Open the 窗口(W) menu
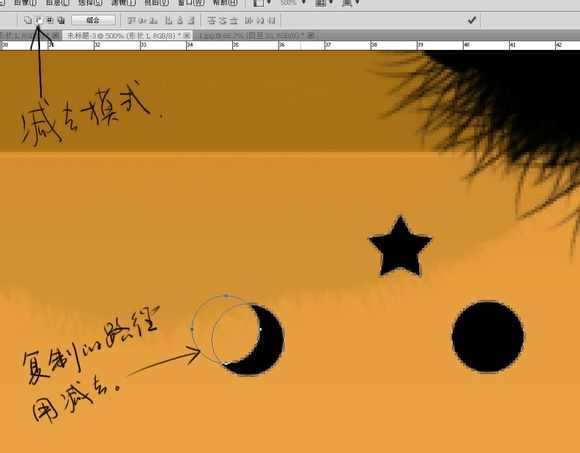 191,3
